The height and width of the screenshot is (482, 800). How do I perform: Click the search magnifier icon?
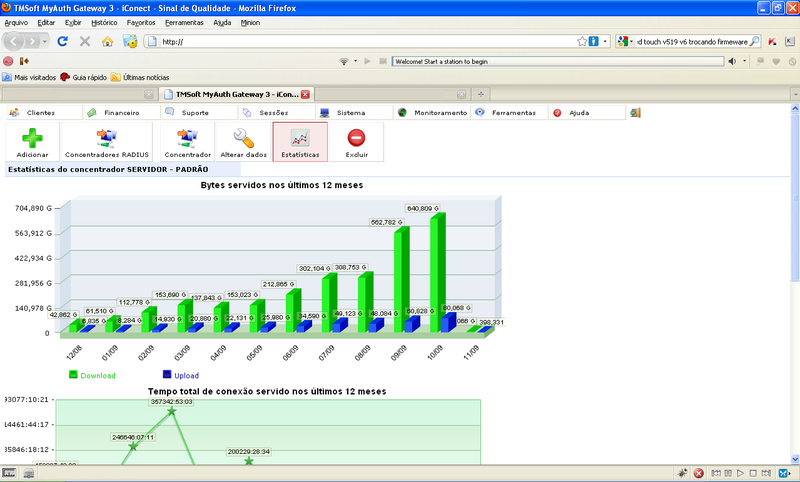coord(755,41)
